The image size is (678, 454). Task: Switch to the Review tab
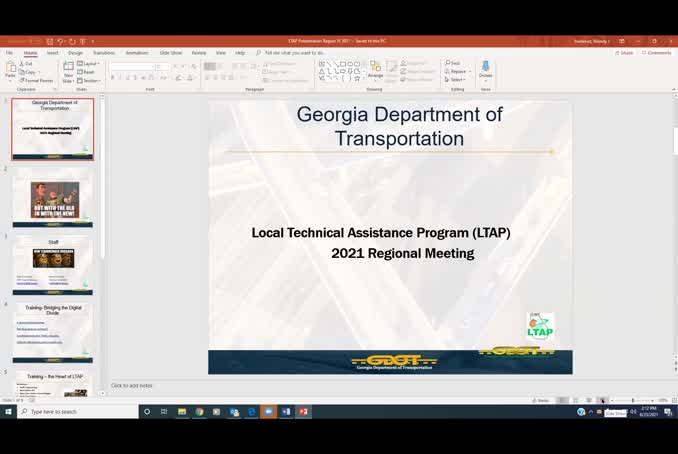click(x=199, y=53)
